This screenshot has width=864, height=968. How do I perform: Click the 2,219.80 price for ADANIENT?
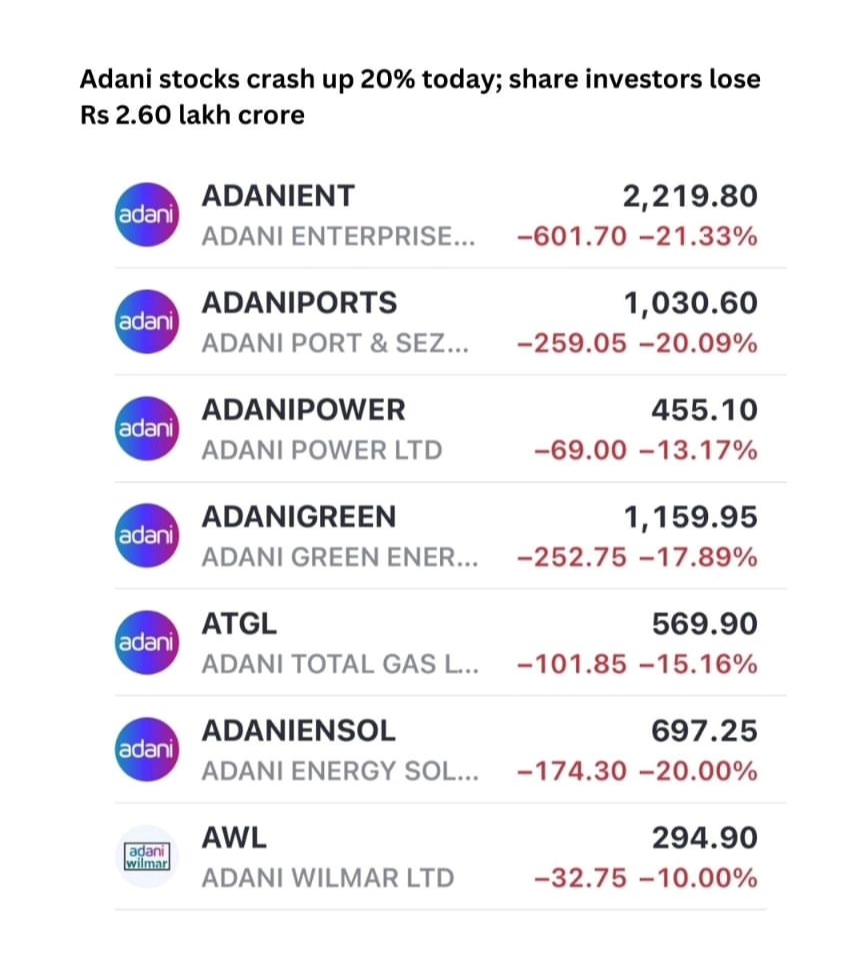pos(689,196)
